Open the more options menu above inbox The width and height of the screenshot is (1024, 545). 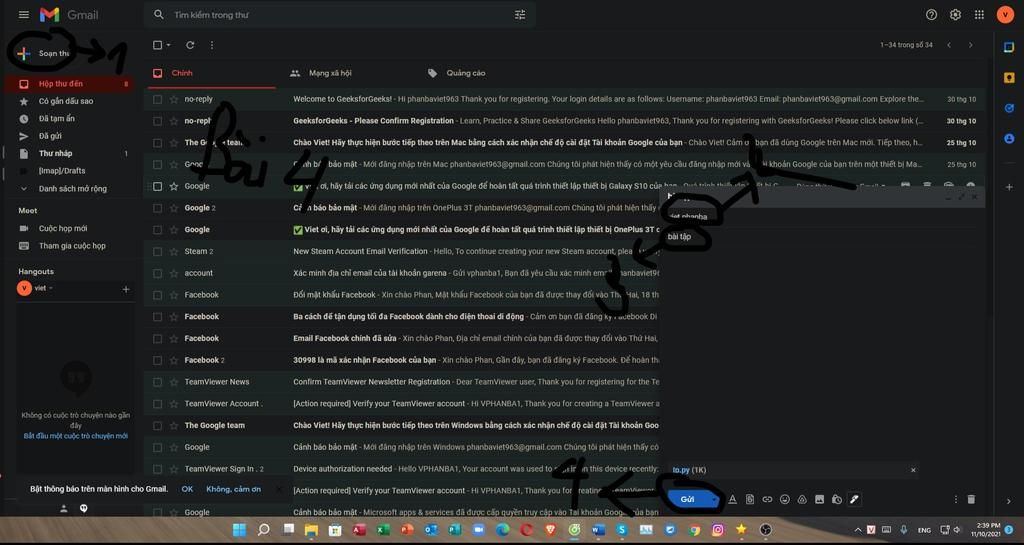coord(212,45)
